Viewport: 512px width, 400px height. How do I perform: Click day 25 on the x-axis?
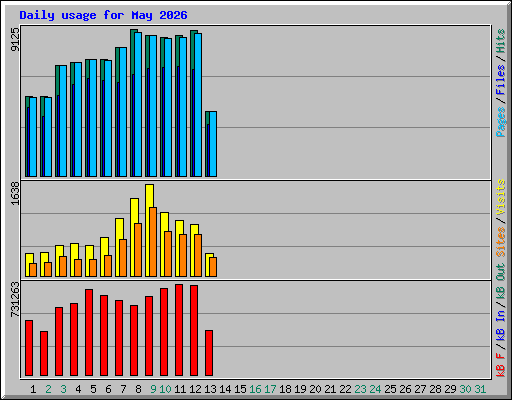tap(390, 389)
